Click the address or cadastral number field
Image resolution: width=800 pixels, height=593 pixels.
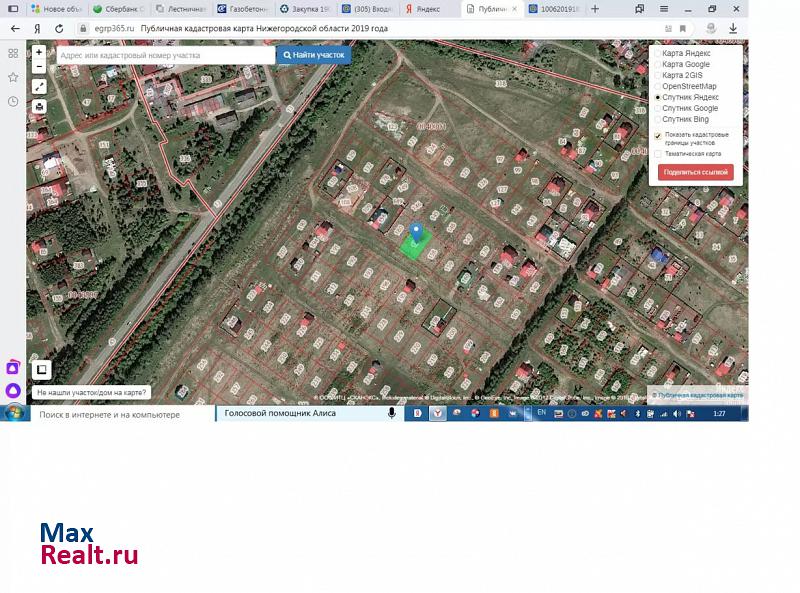tap(165, 56)
